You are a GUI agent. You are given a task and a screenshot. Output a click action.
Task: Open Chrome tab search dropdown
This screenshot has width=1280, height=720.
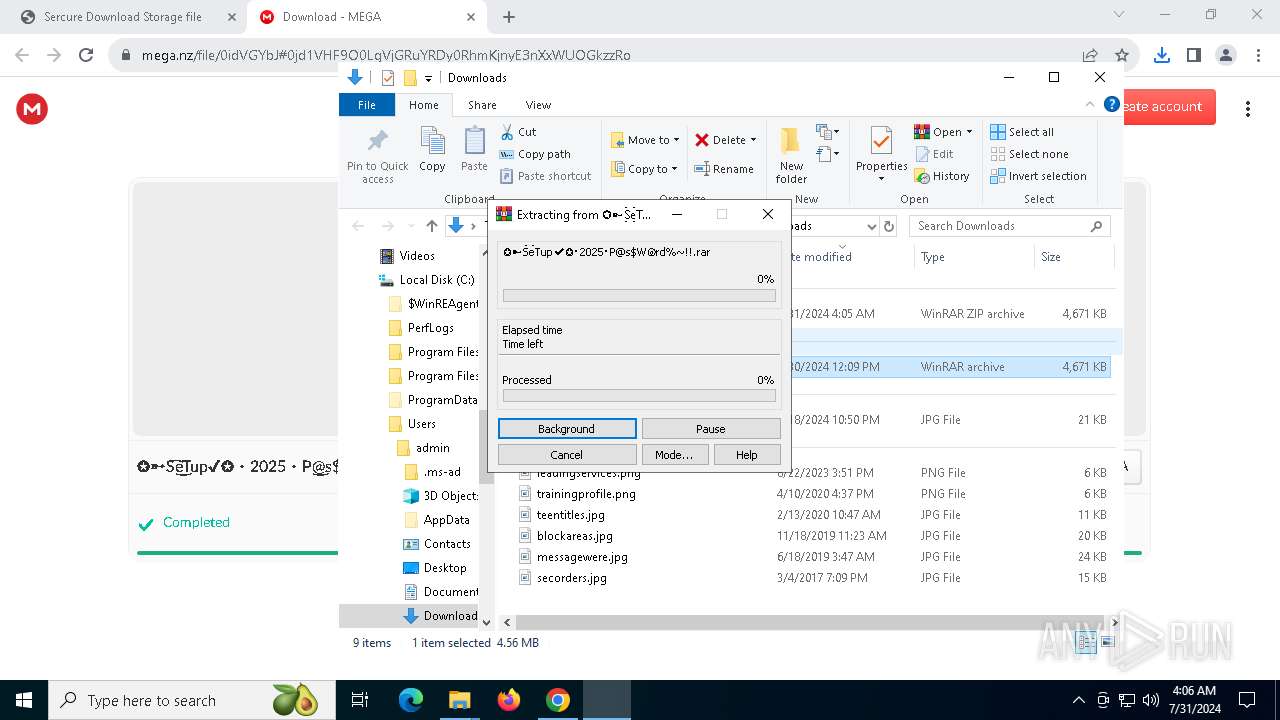pyautogui.click(x=1118, y=15)
